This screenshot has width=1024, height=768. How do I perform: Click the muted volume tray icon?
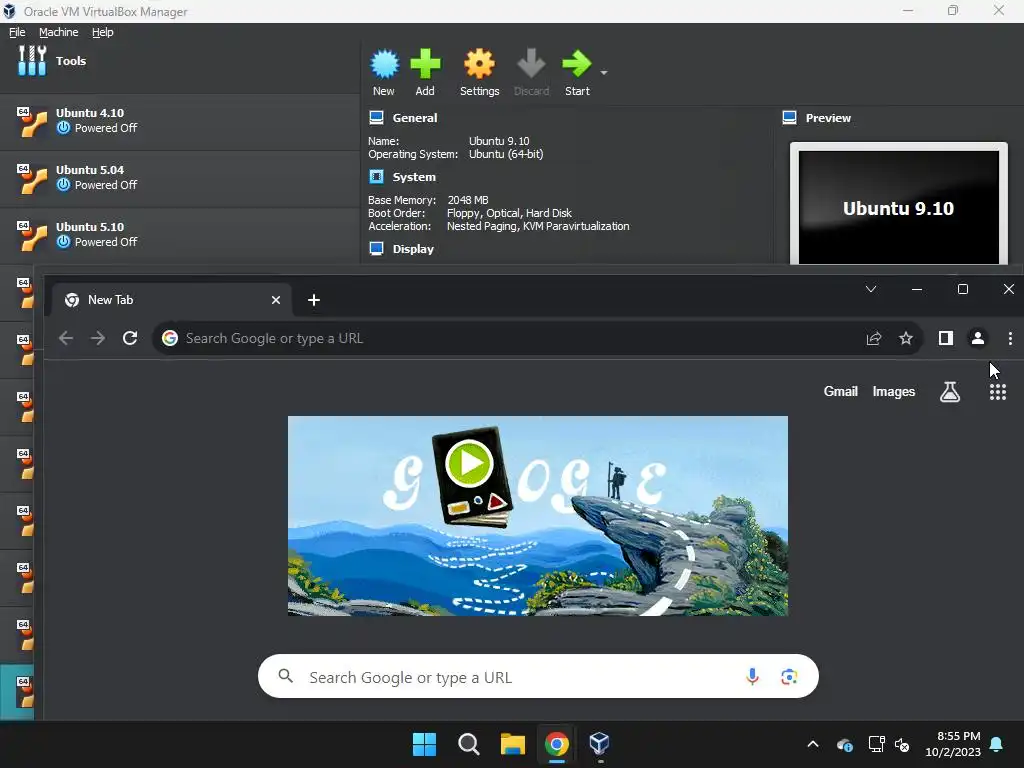902,744
